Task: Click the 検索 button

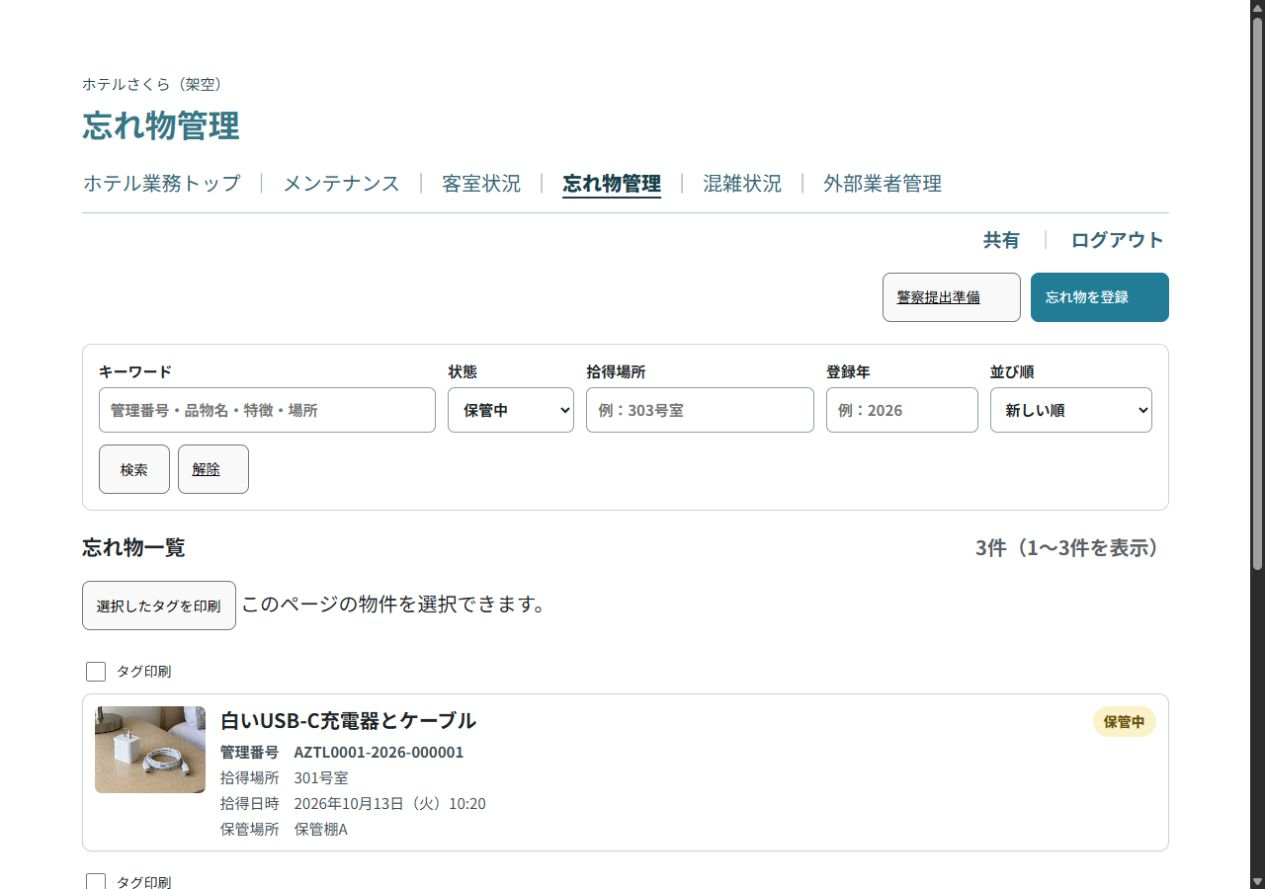Action: click(134, 469)
